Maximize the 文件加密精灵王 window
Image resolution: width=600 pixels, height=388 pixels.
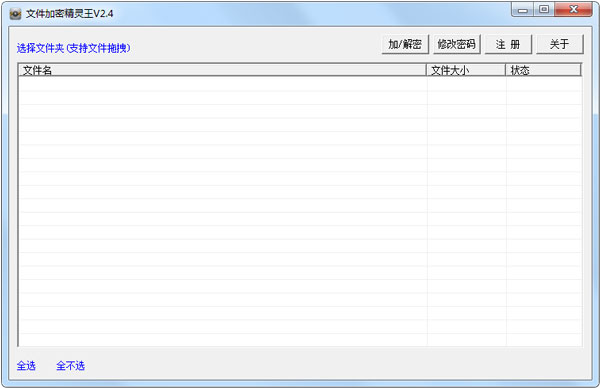click(544, 10)
